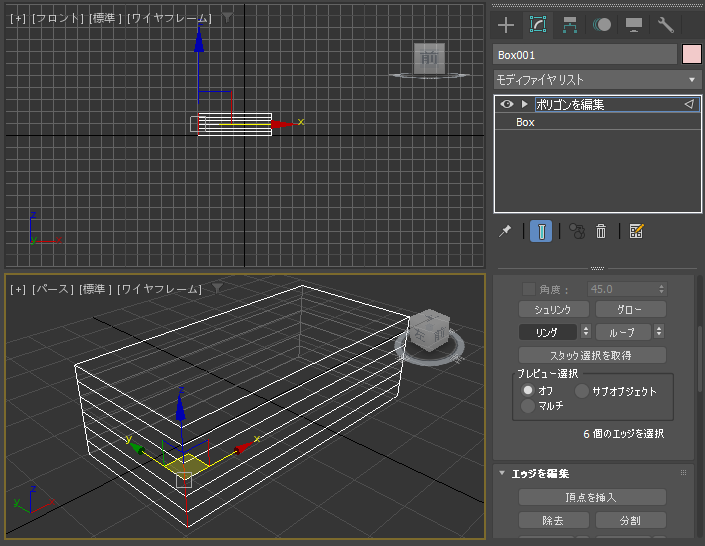Open Configure Modifier Sets icon
The image size is (705, 546).
(x=636, y=231)
